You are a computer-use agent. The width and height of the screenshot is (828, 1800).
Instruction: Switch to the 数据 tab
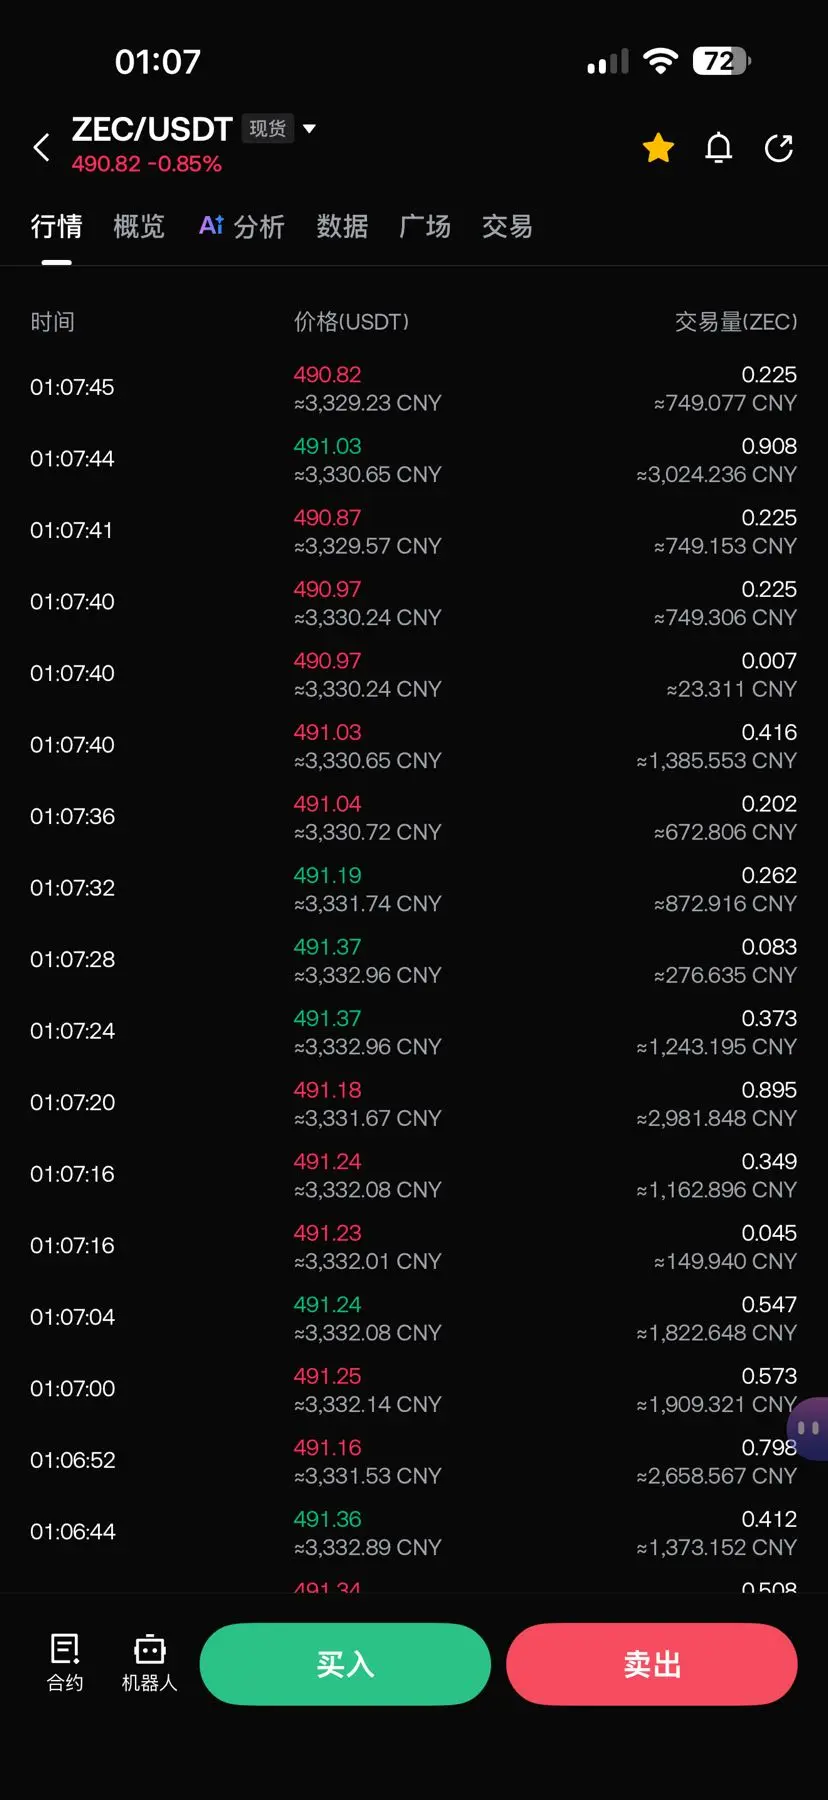[342, 227]
